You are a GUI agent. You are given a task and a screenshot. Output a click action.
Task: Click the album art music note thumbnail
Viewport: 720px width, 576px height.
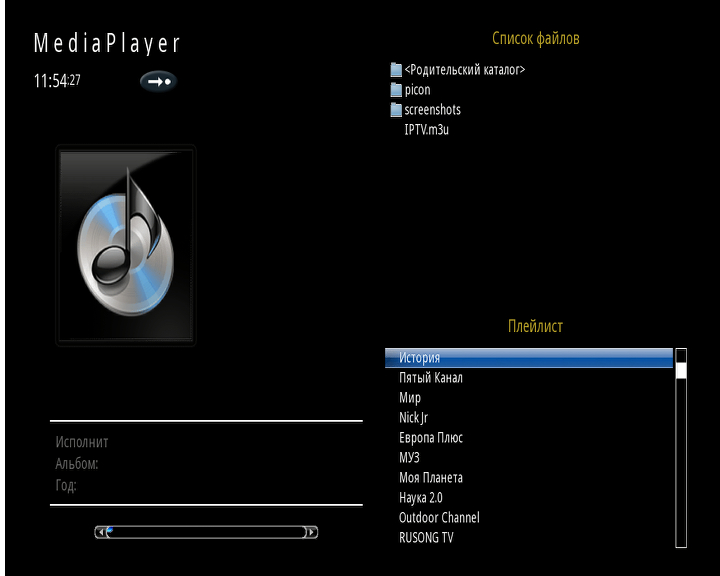[x=126, y=245]
